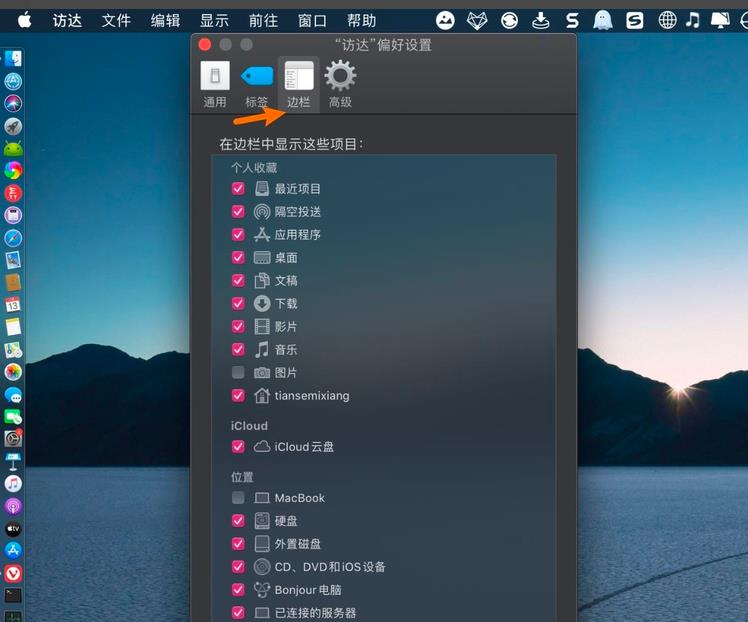Open the 访达 menu
748x622 pixels.
67,21
